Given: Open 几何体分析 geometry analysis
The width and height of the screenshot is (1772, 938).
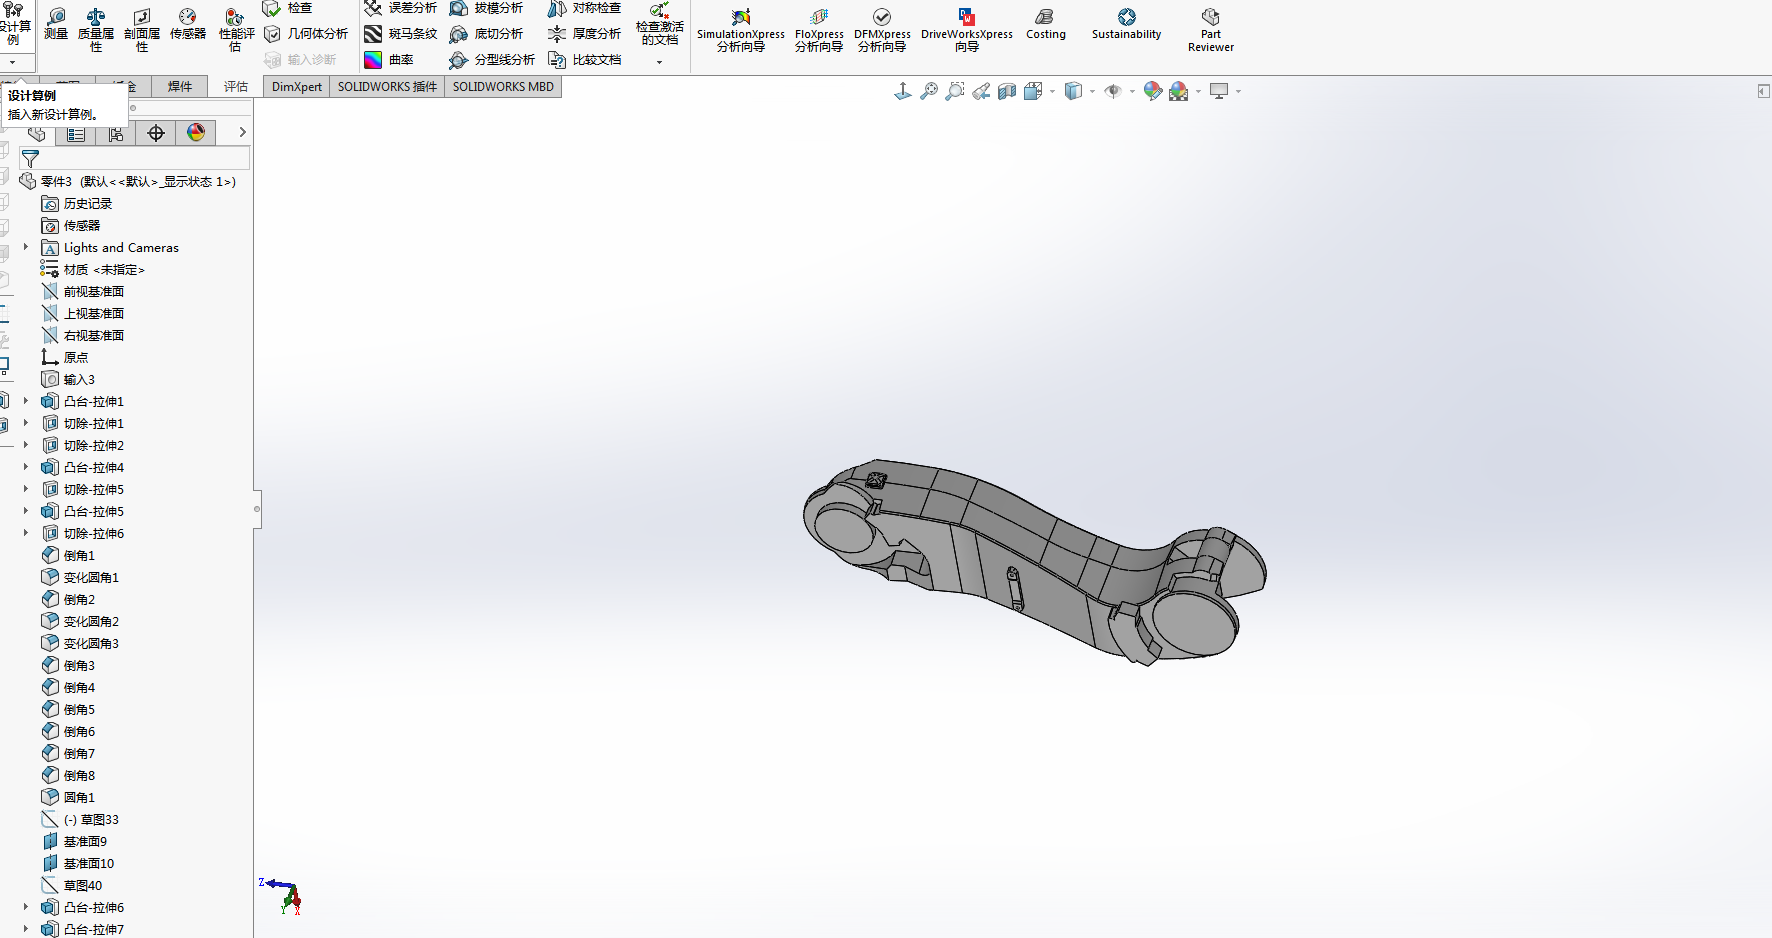Looking at the screenshot, I should (306, 34).
